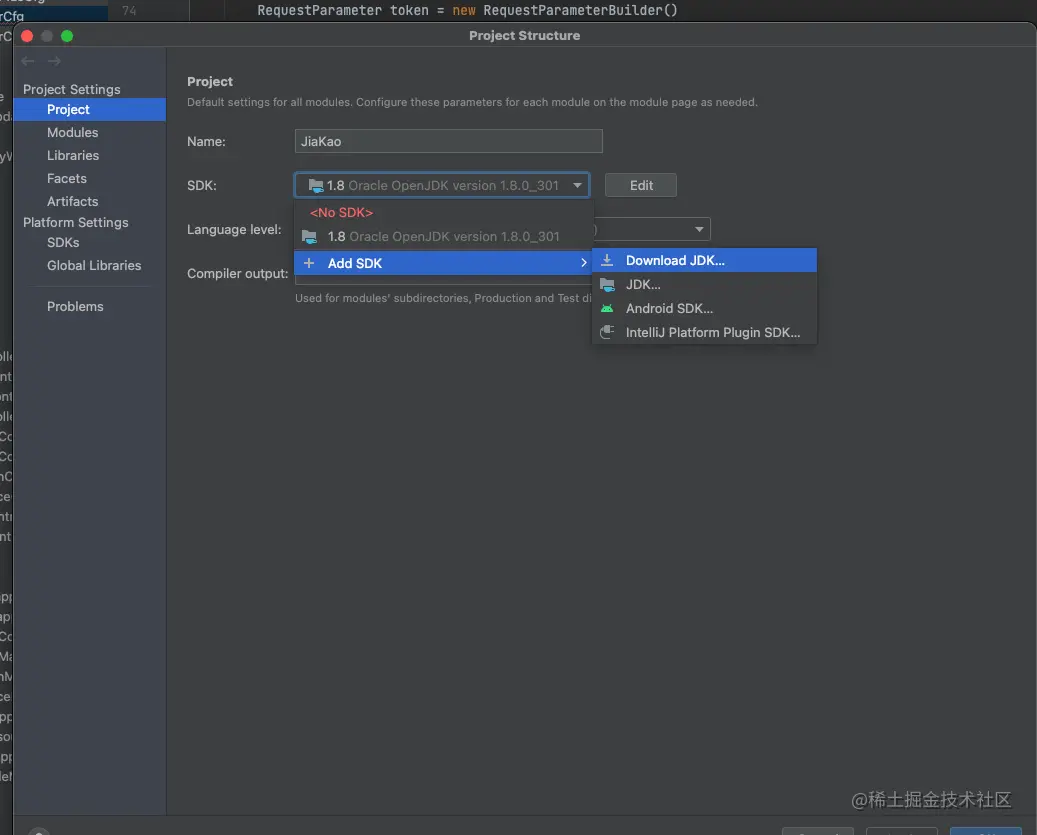
Task: Select 1.8 Oracle OpenJDK from the list
Action: tap(444, 237)
